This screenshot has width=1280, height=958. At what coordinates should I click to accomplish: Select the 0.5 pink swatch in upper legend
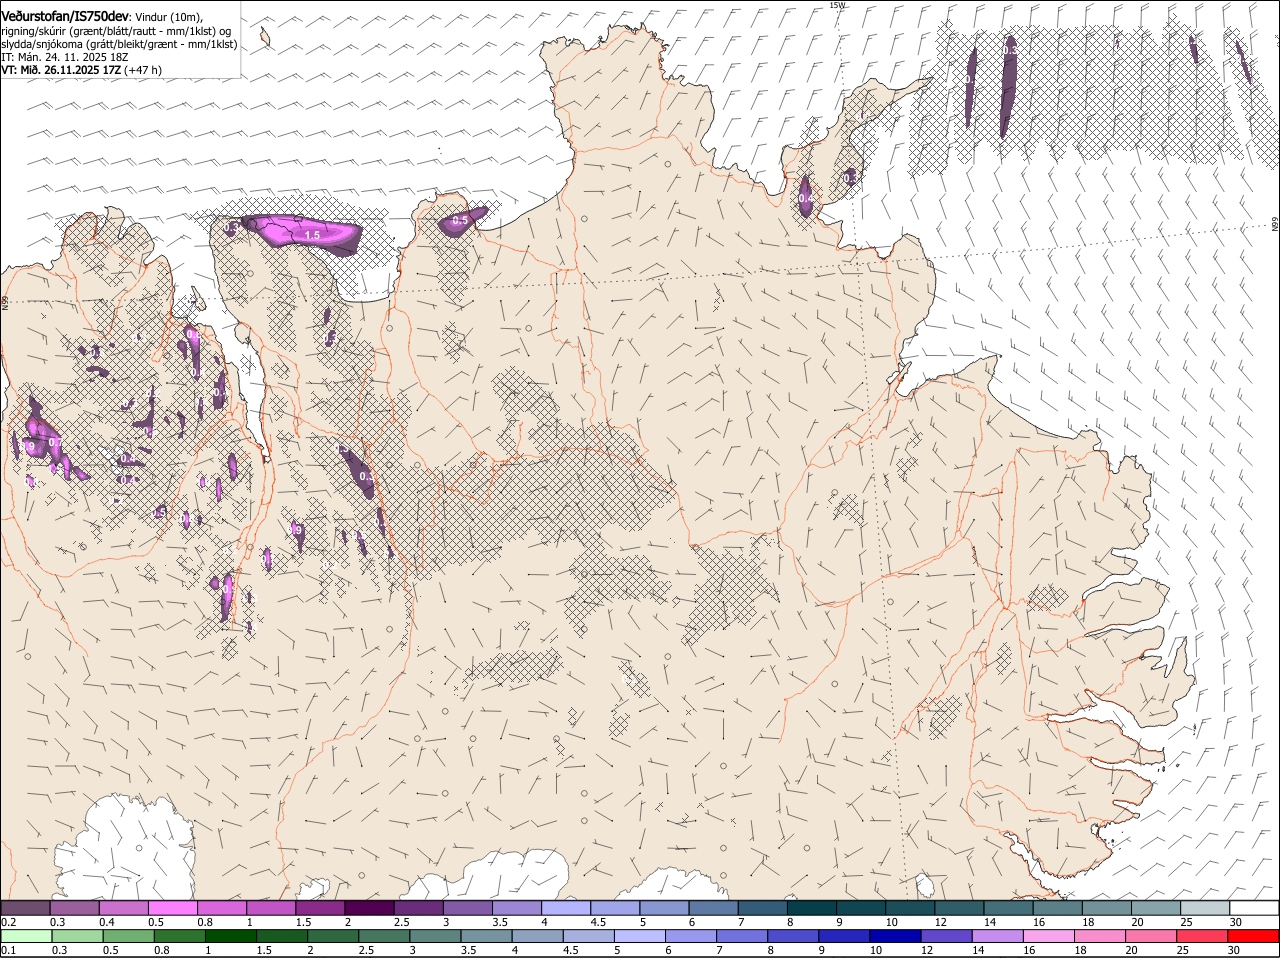point(173,907)
